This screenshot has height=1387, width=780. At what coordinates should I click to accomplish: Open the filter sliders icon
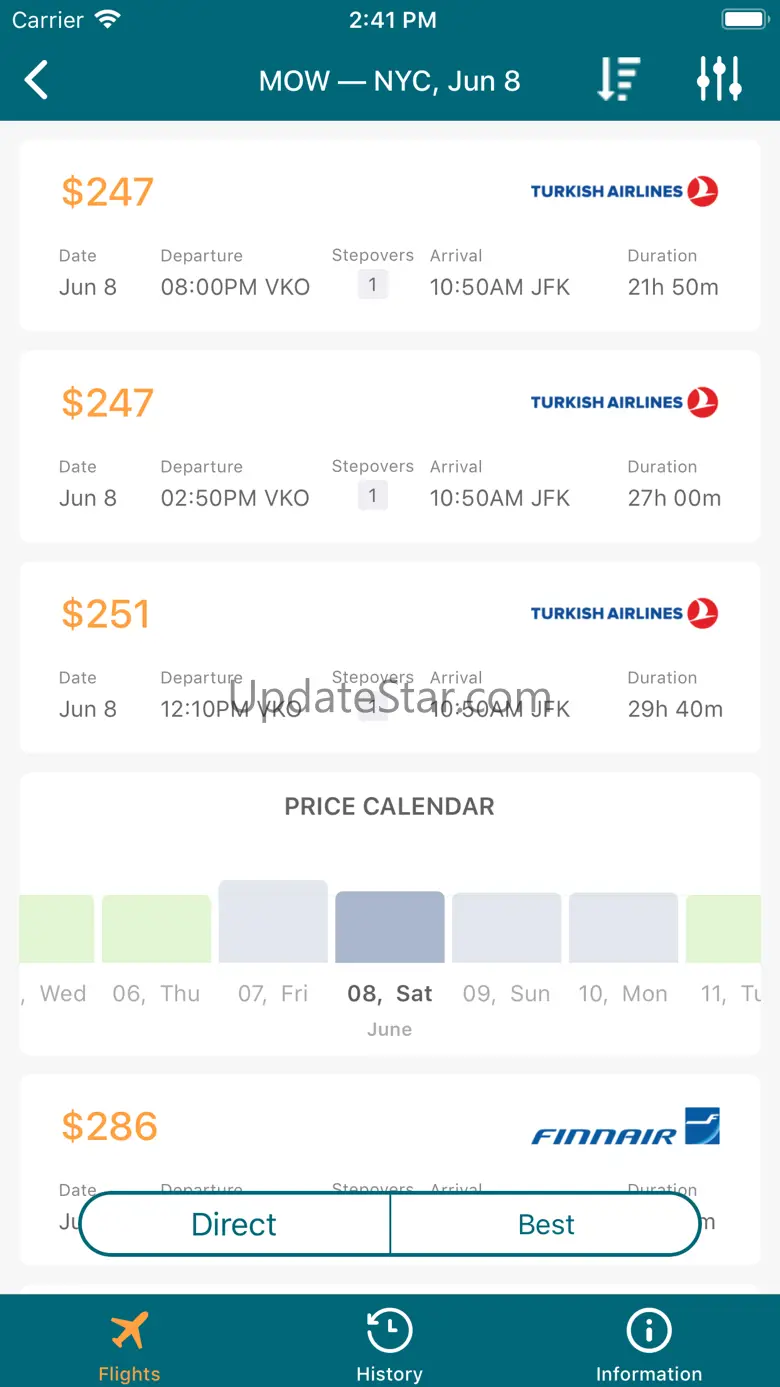pyautogui.click(x=719, y=80)
